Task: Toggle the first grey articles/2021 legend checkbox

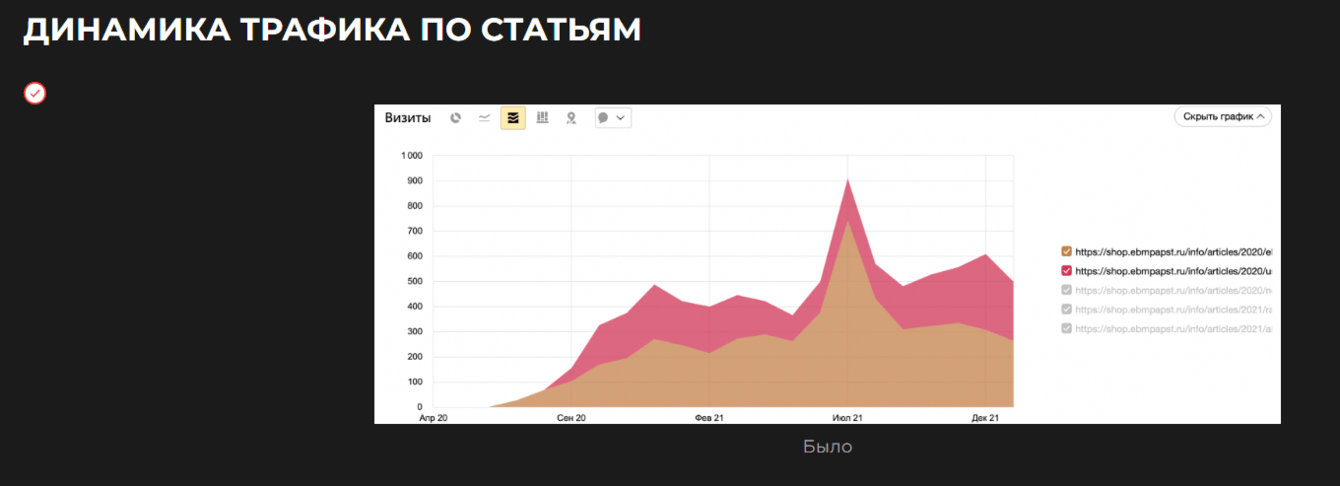Action: pos(1066,309)
